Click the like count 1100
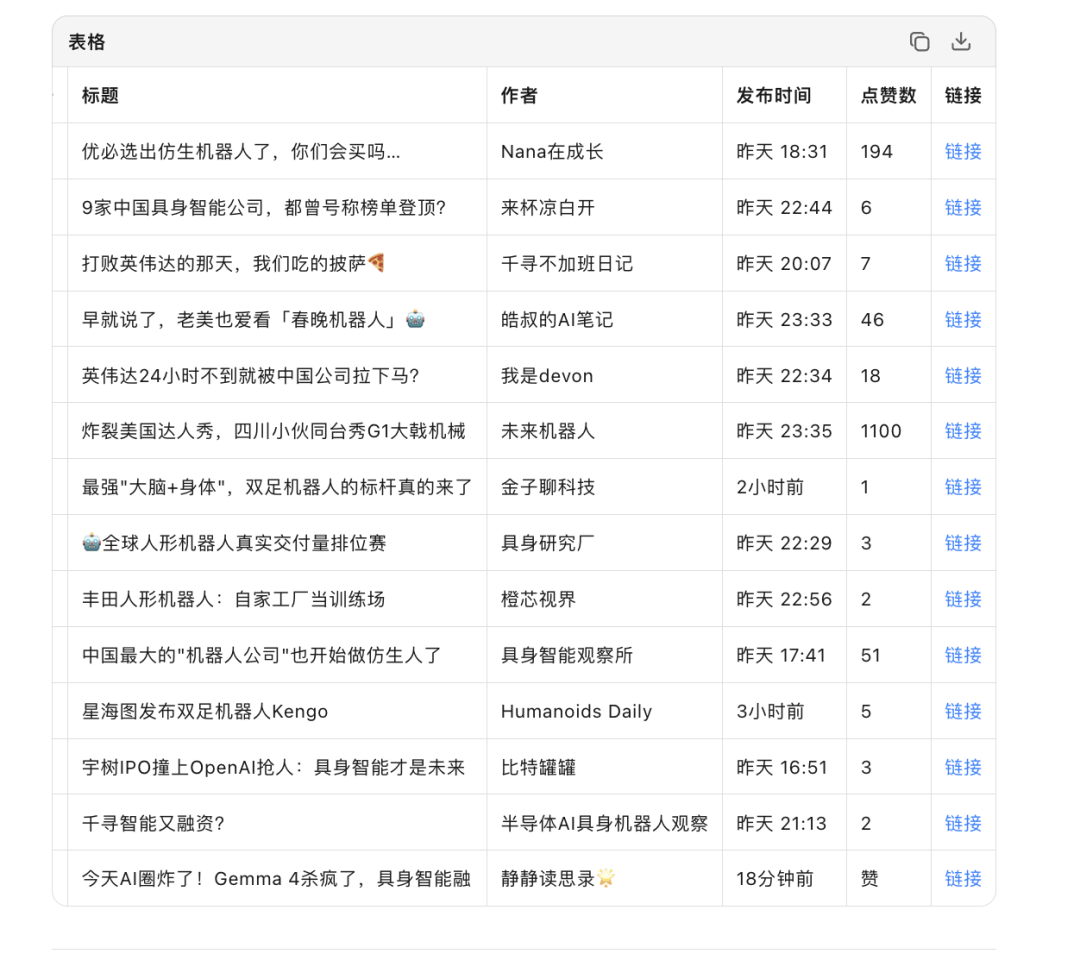The height and width of the screenshot is (954, 1080). point(881,431)
